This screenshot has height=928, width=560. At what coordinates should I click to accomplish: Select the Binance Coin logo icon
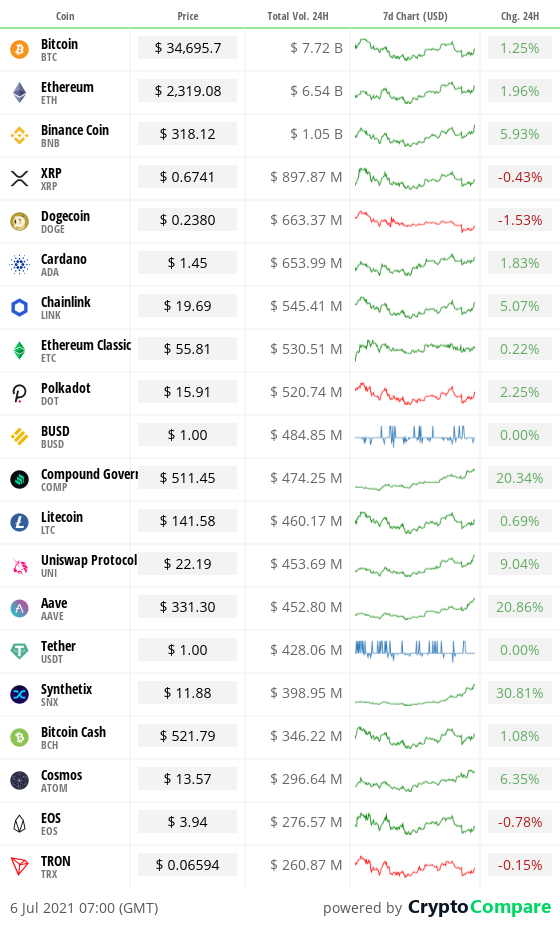coord(20,136)
